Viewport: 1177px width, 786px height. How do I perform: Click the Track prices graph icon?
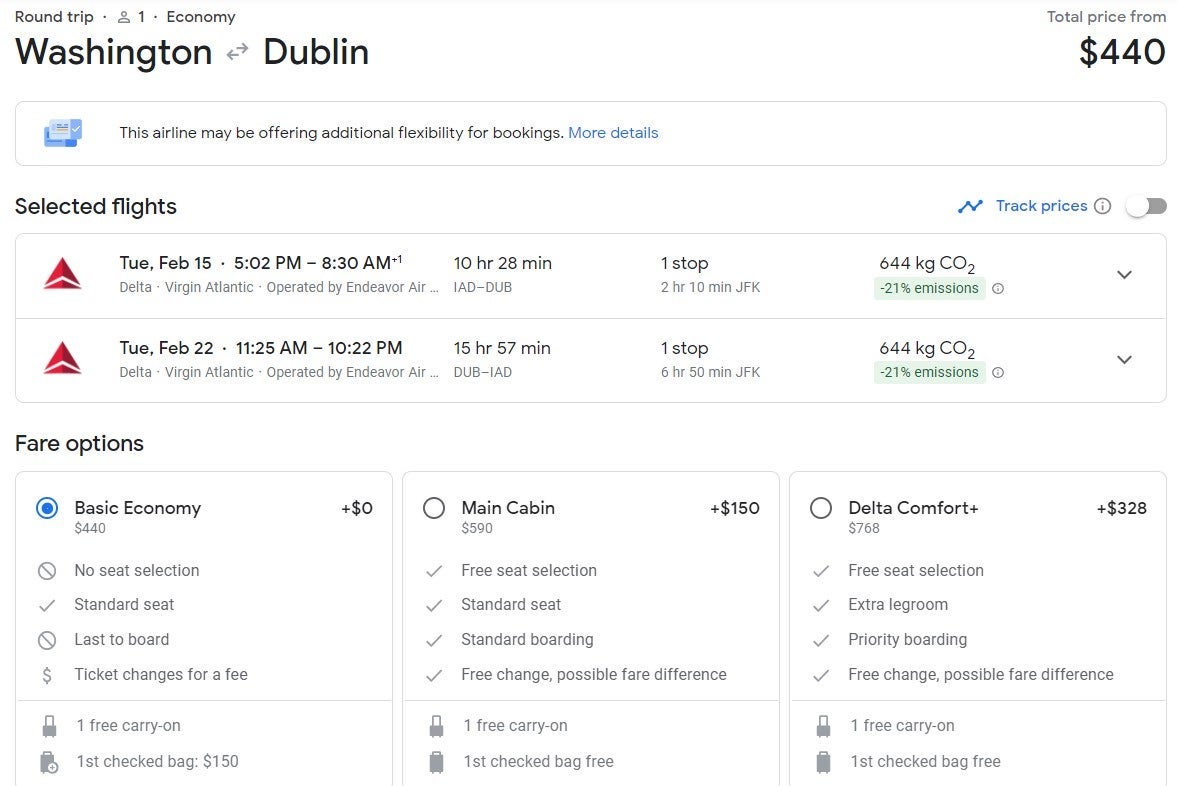pyautogui.click(x=970, y=206)
